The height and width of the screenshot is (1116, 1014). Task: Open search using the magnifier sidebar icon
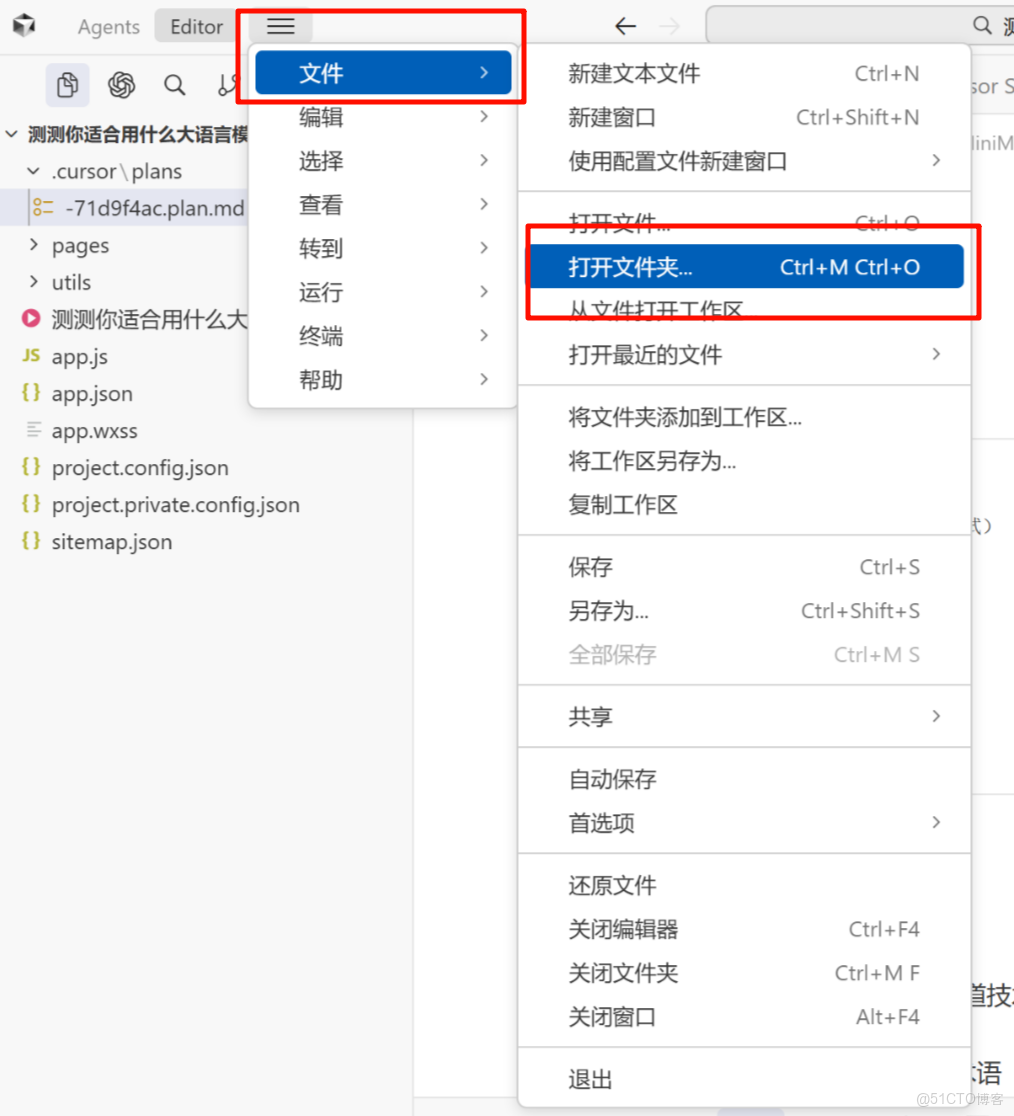174,85
